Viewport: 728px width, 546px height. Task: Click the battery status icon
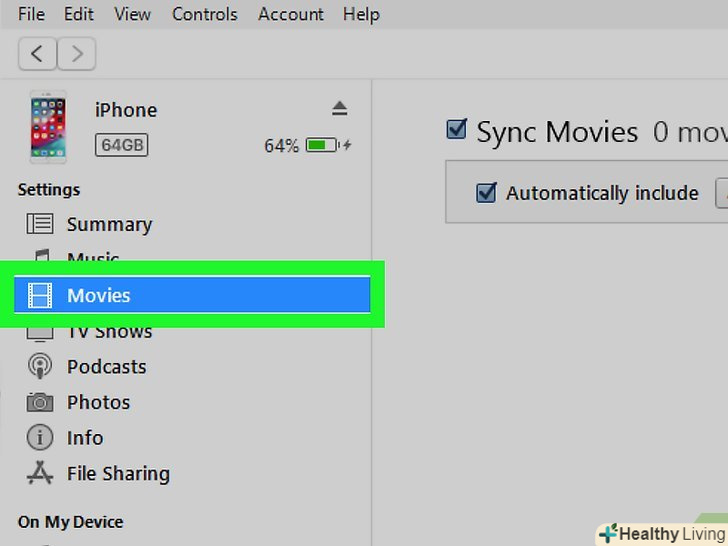pyautogui.click(x=322, y=145)
